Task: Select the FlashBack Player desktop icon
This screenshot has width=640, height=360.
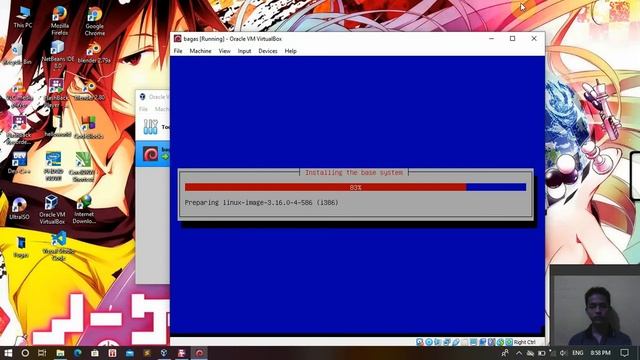Action: point(56,92)
